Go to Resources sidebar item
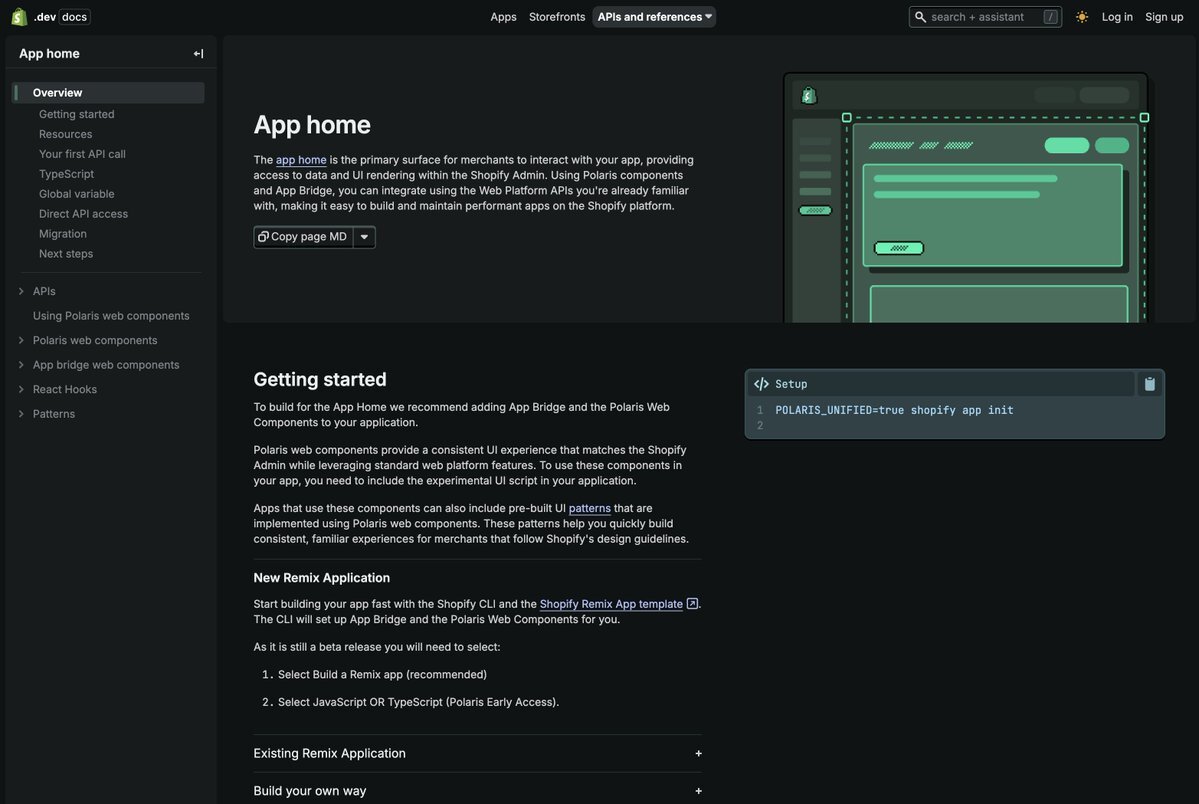Image resolution: width=1199 pixels, height=804 pixels. click(65, 134)
